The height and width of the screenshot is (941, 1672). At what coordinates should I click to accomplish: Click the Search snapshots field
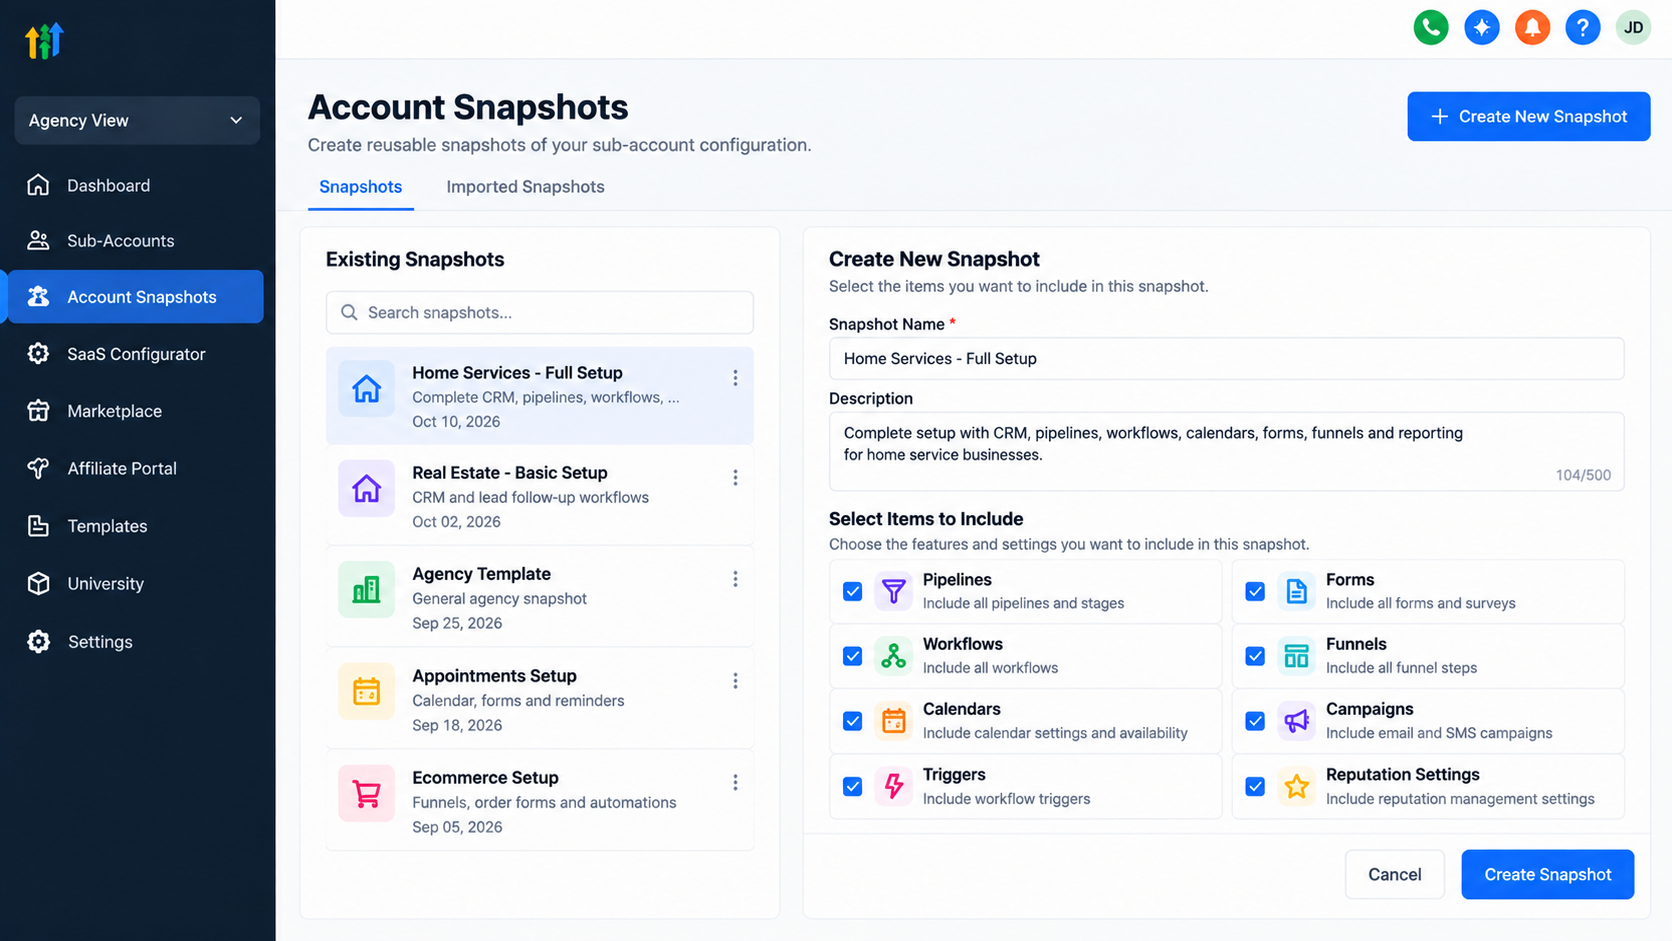point(539,313)
